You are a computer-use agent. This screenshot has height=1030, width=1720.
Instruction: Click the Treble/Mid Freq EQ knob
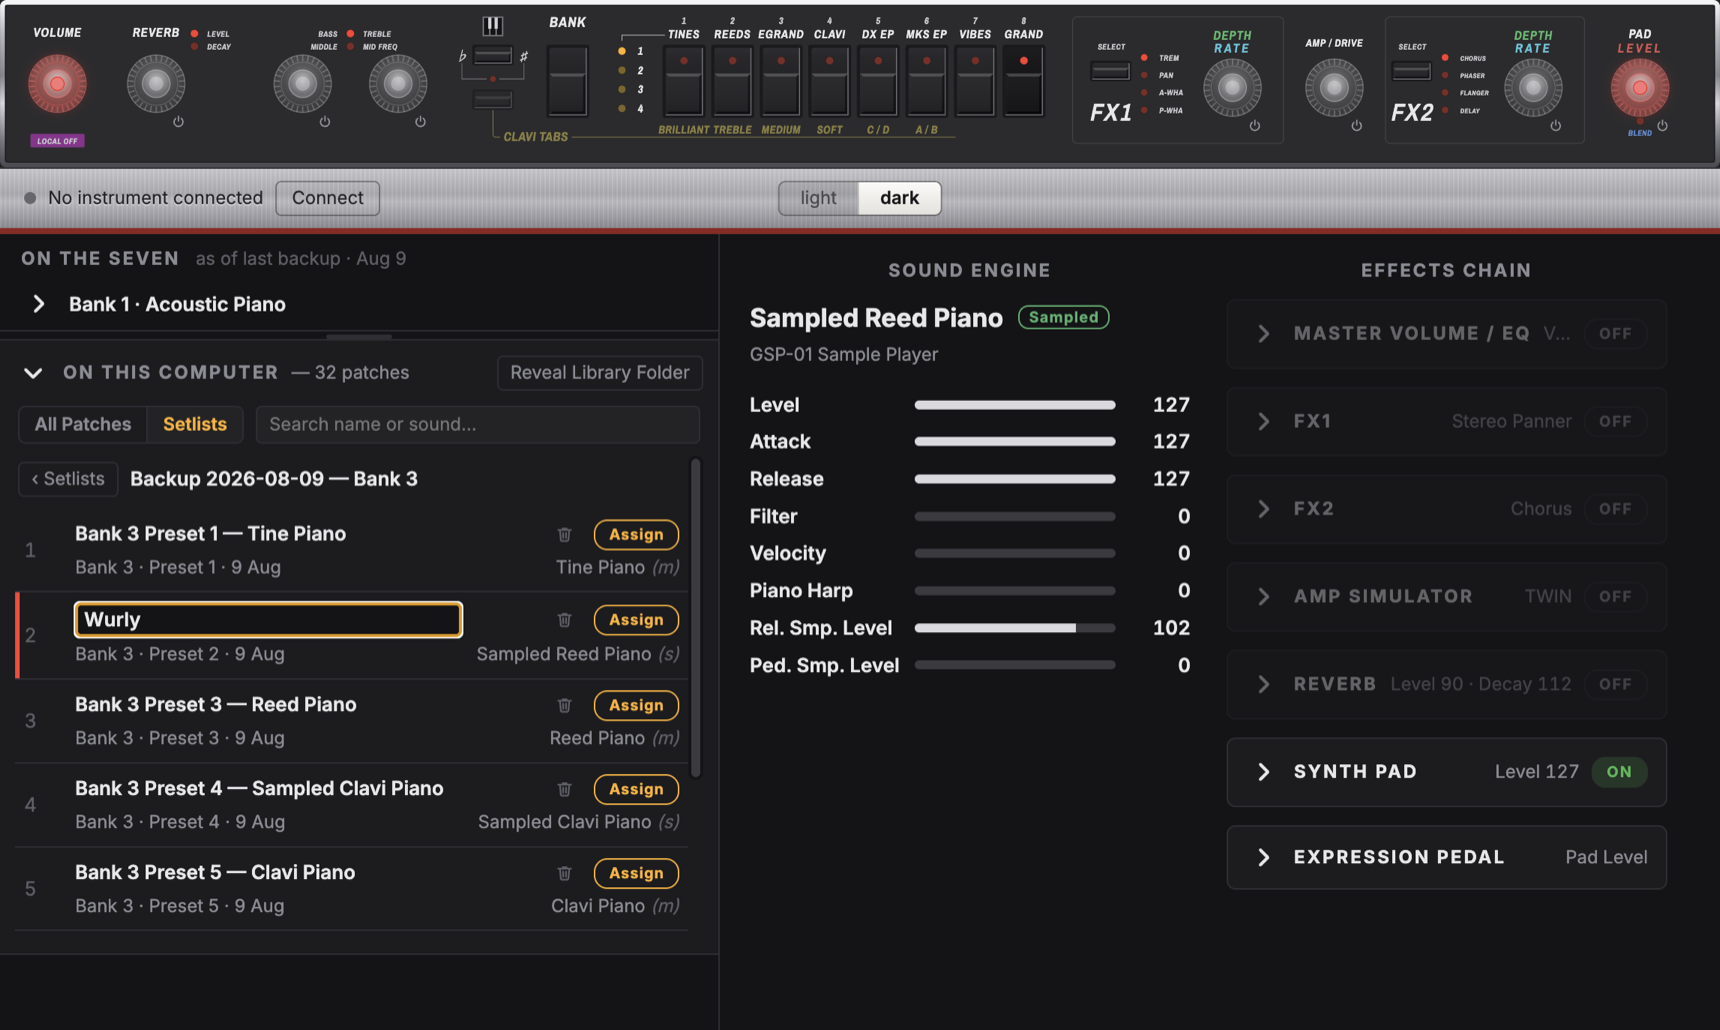397,84
